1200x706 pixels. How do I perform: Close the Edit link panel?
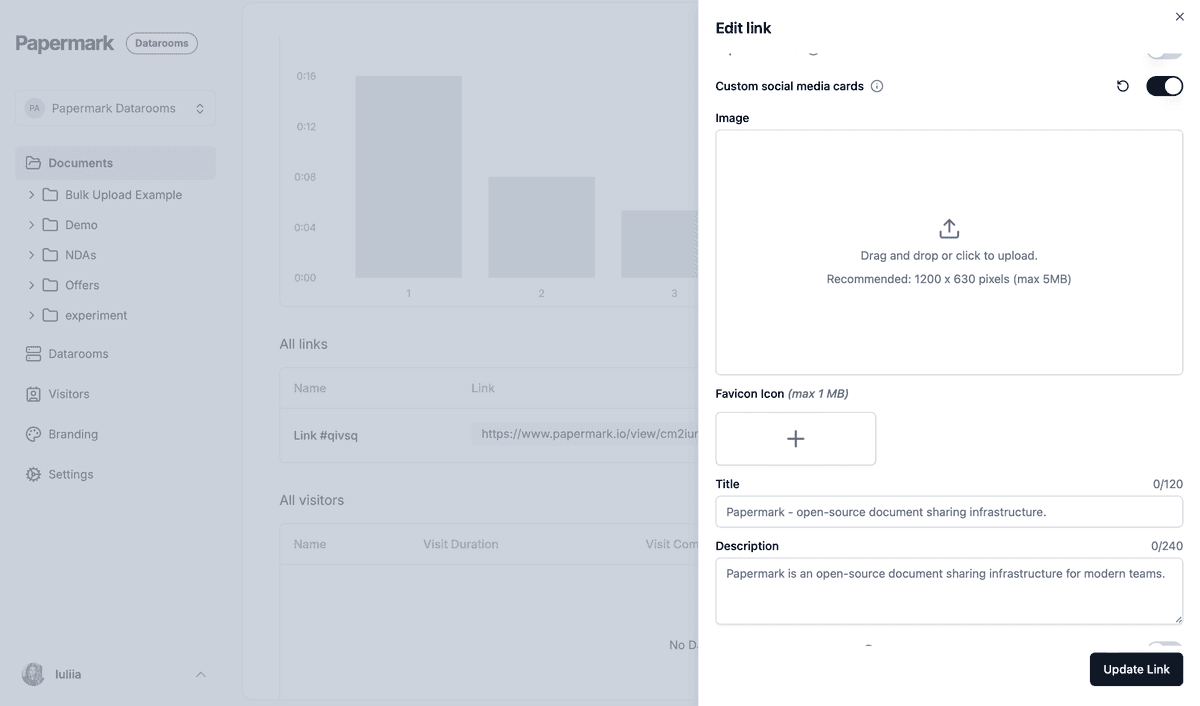click(1179, 17)
